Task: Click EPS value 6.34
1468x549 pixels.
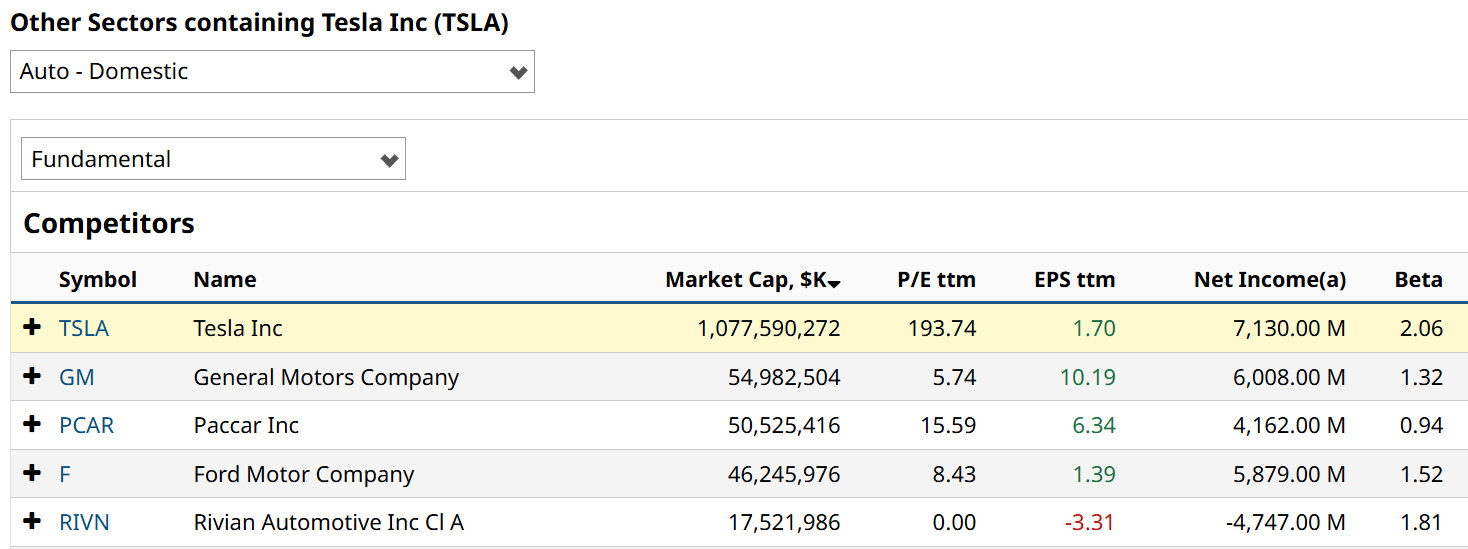Action: [1094, 425]
